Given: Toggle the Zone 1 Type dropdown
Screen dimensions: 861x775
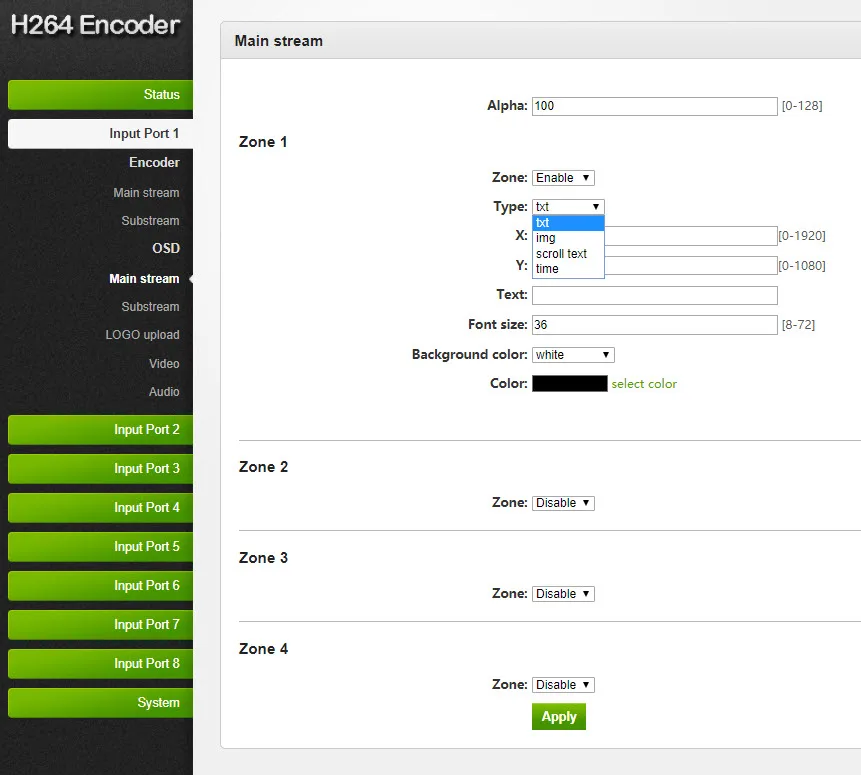Looking at the screenshot, I should tap(568, 207).
